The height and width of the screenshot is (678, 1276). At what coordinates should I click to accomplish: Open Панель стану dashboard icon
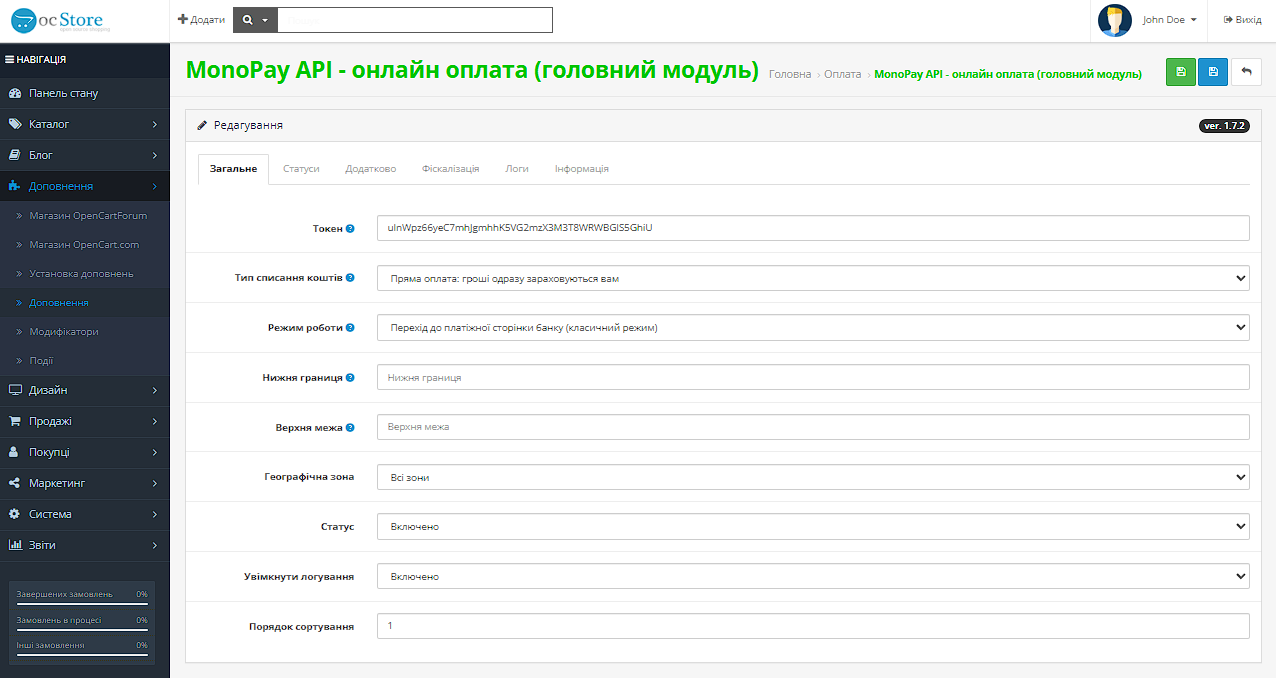15,93
